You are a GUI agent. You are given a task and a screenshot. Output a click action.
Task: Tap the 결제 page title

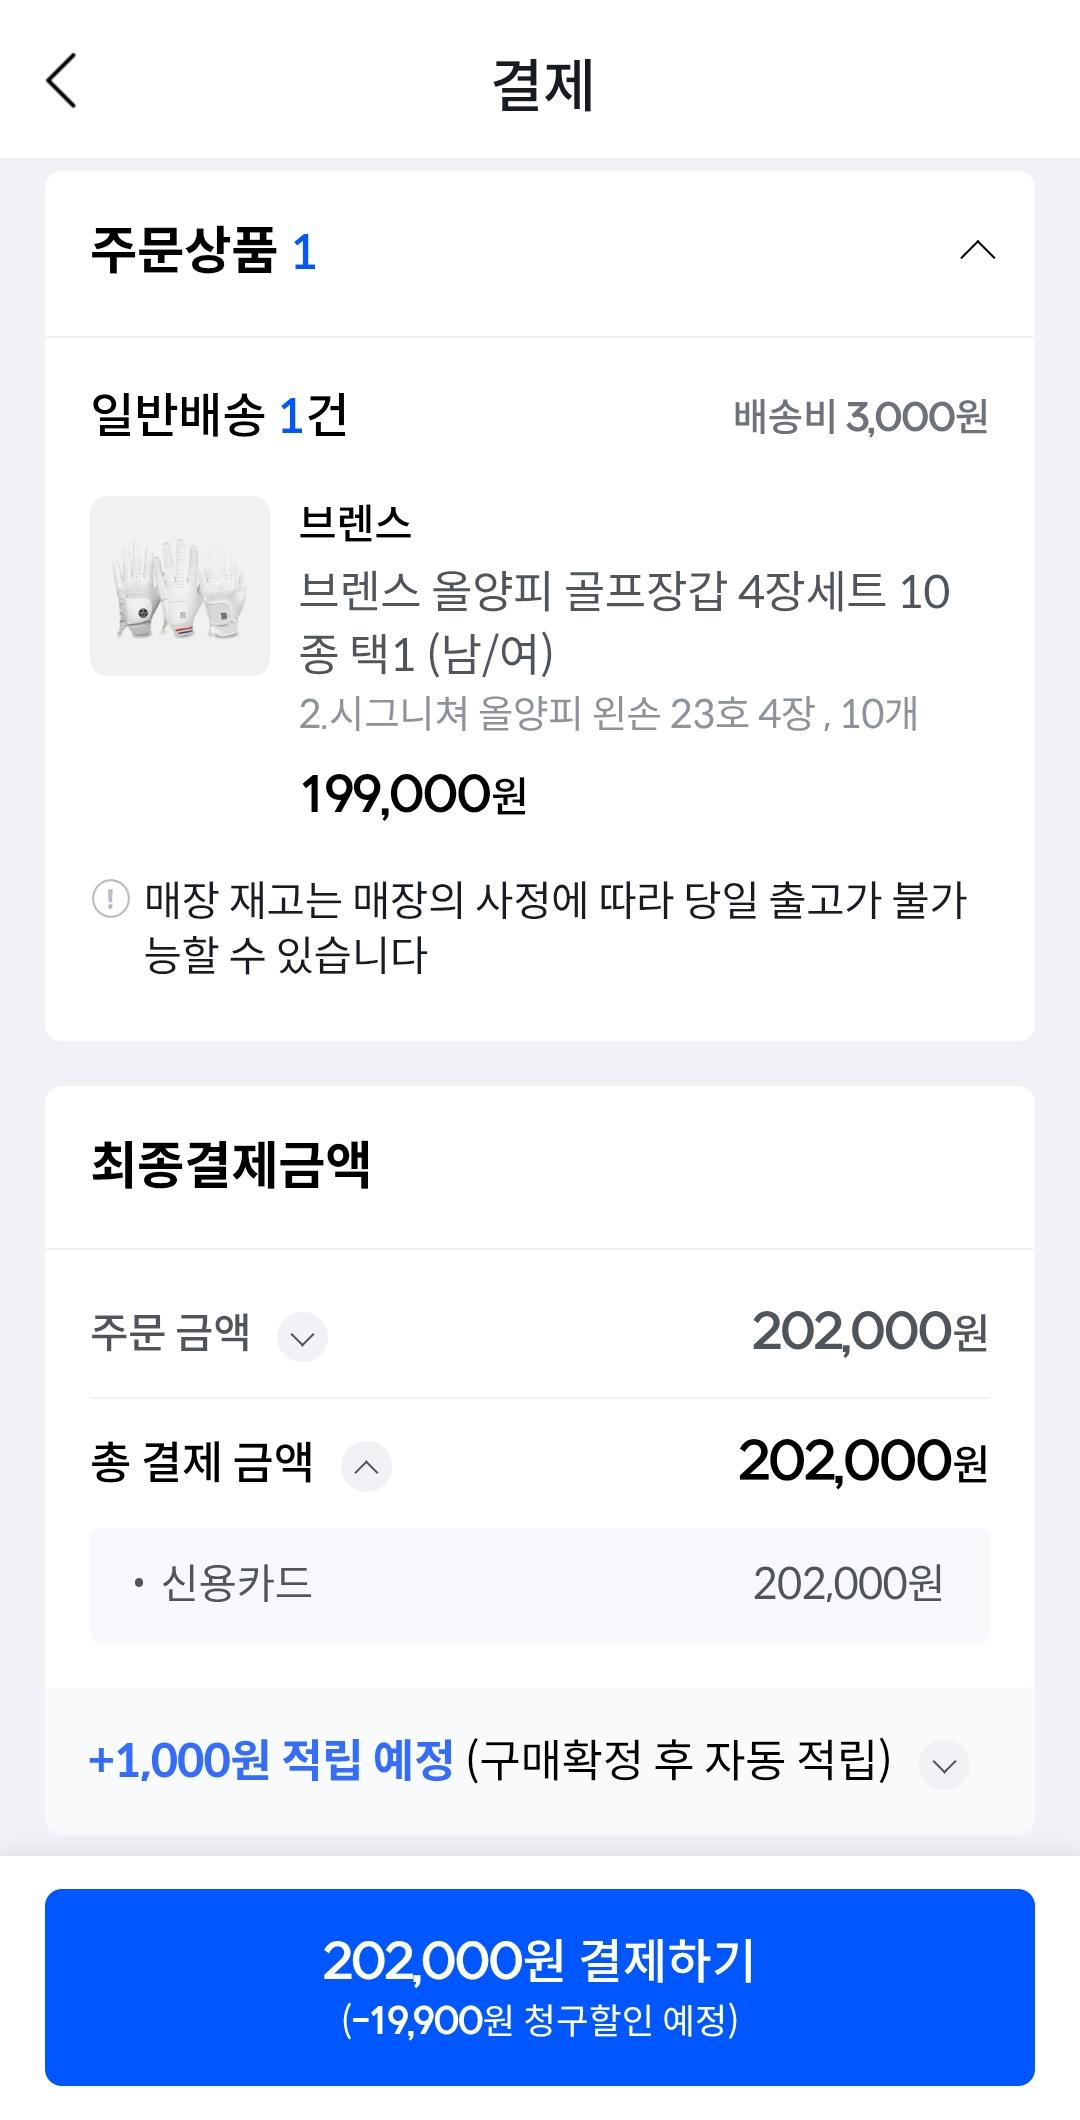(543, 85)
